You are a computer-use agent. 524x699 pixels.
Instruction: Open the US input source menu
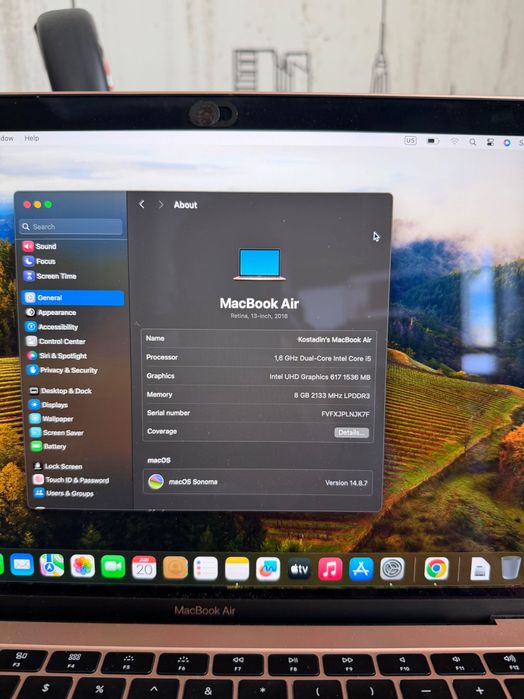[x=410, y=140]
